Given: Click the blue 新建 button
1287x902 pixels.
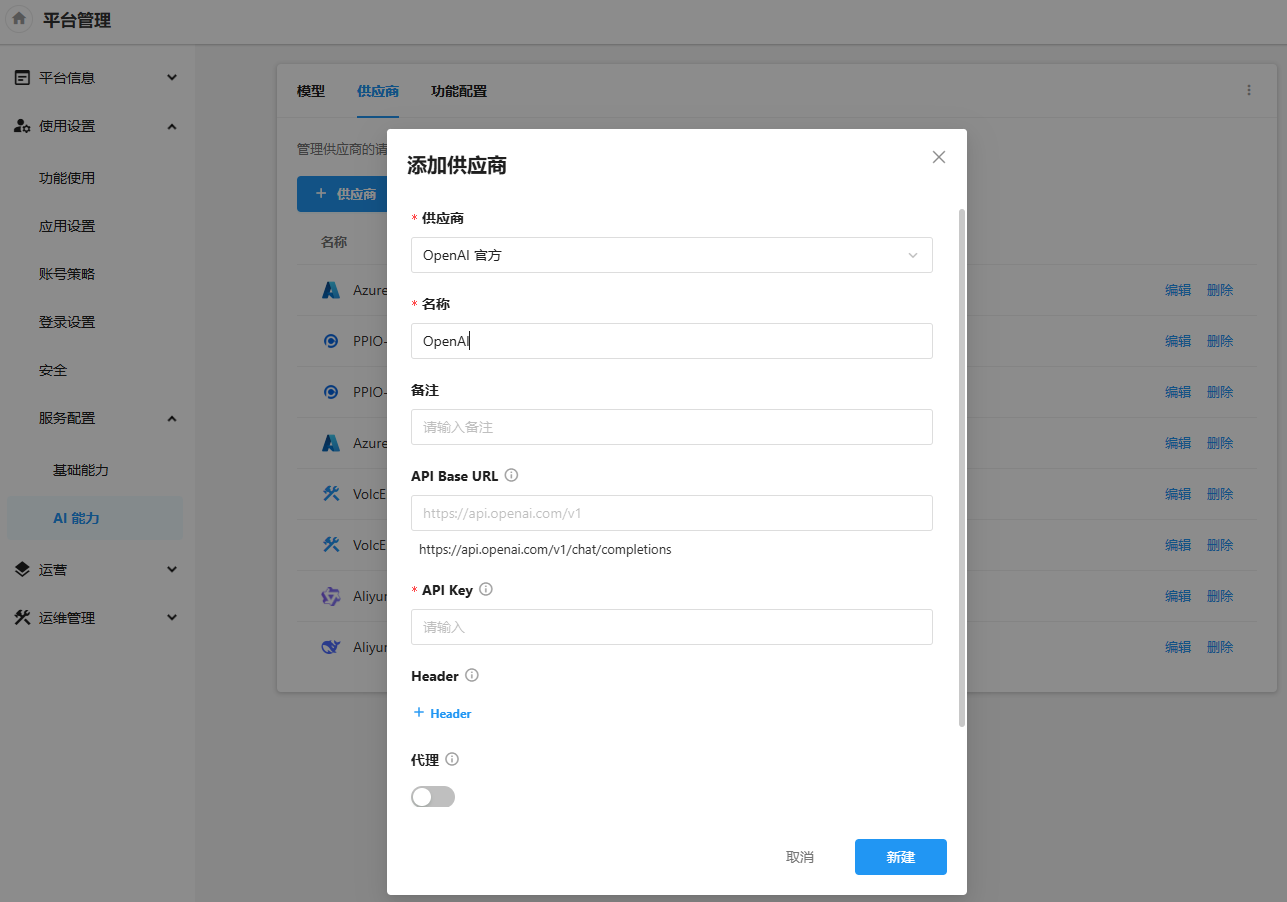Looking at the screenshot, I should [x=900, y=857].
